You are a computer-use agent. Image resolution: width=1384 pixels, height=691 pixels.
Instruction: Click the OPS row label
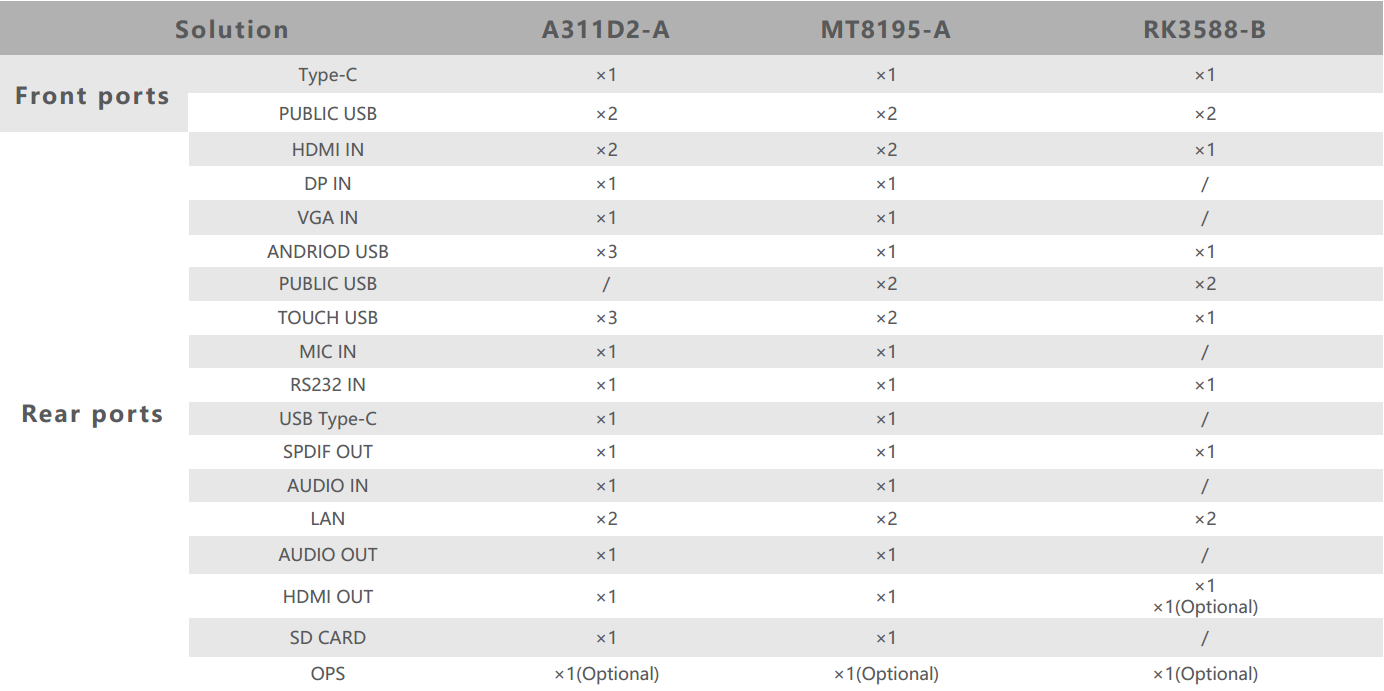(328, 674)
